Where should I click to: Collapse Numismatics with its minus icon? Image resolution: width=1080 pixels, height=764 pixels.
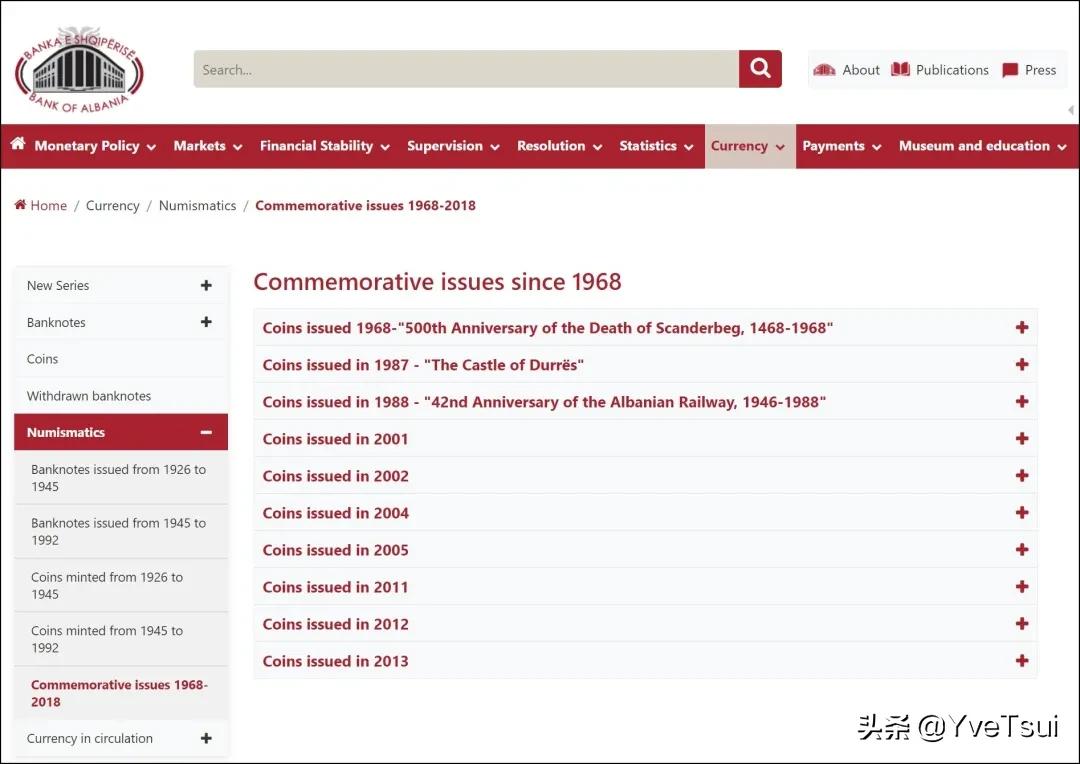click(206, 433)
